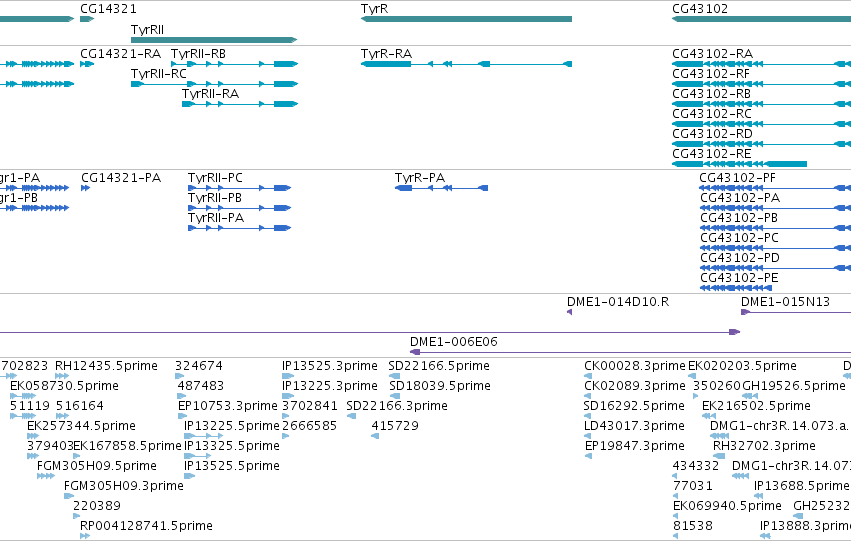
Task: Select EST RH32702.3prime
Action: [764, 446]
